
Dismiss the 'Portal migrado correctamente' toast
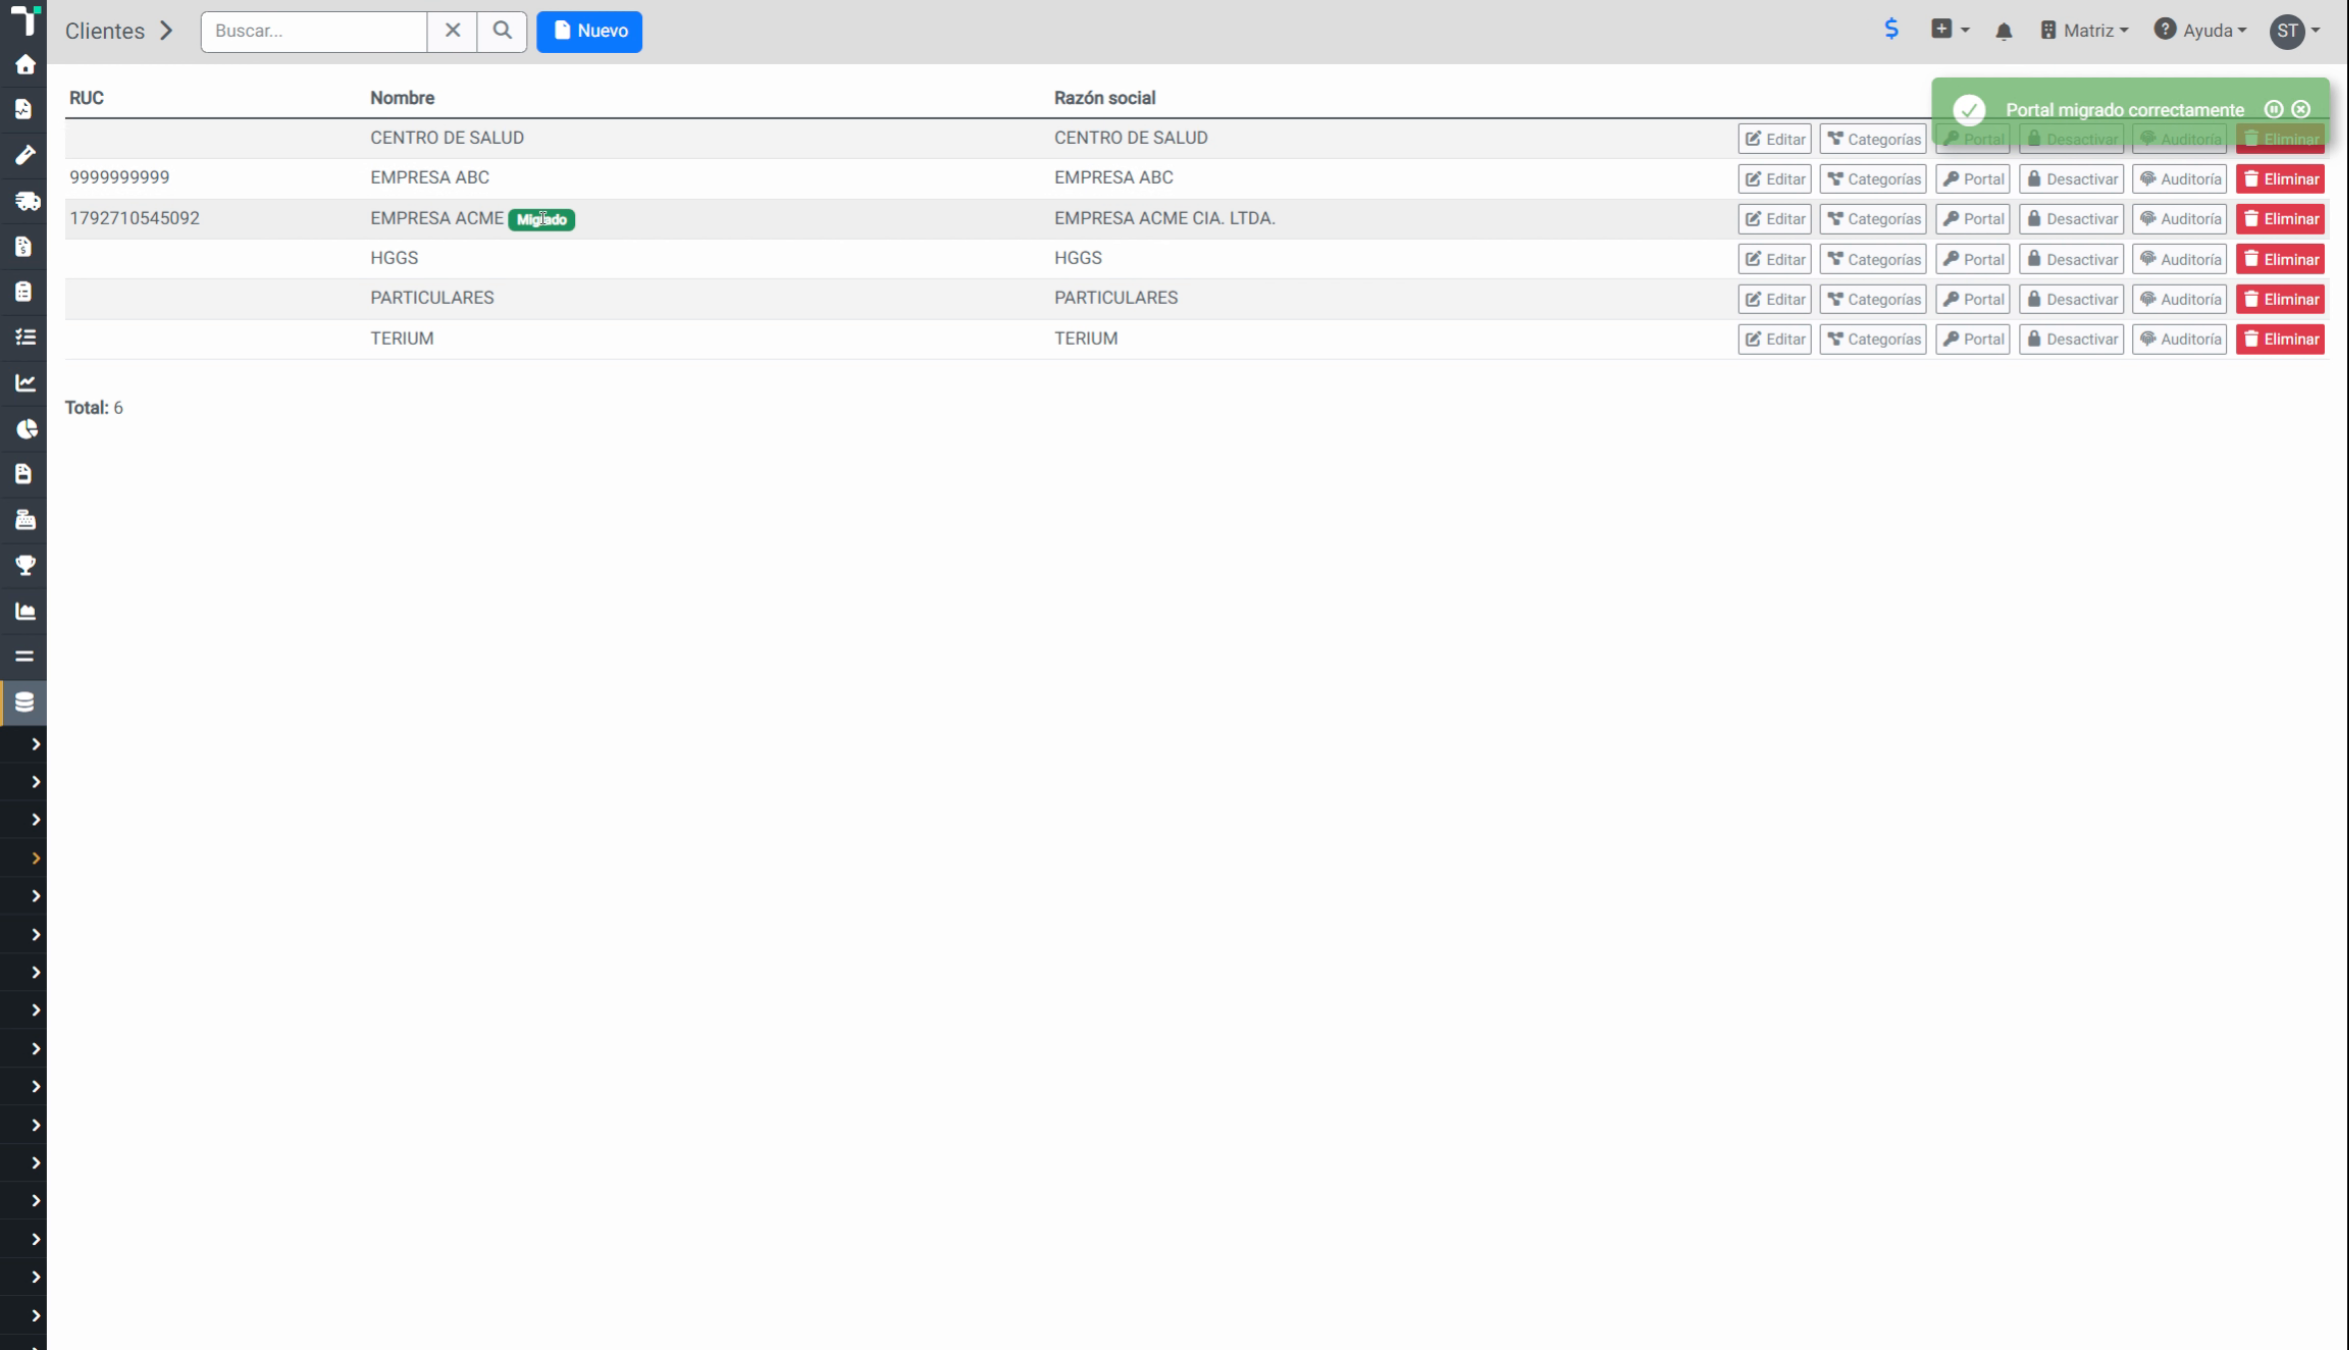[2301, 109]
